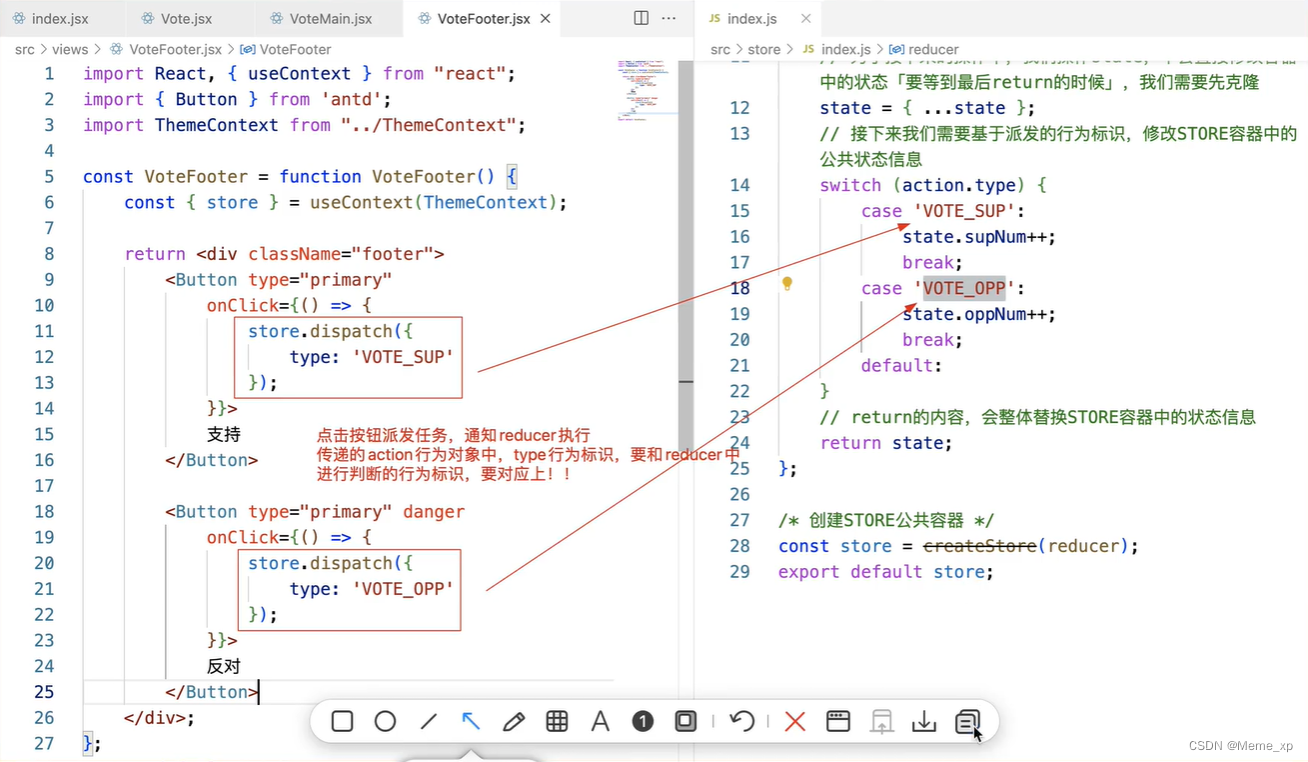
Task: Select the ellipse annotation tool
Action: coord(385,721)
